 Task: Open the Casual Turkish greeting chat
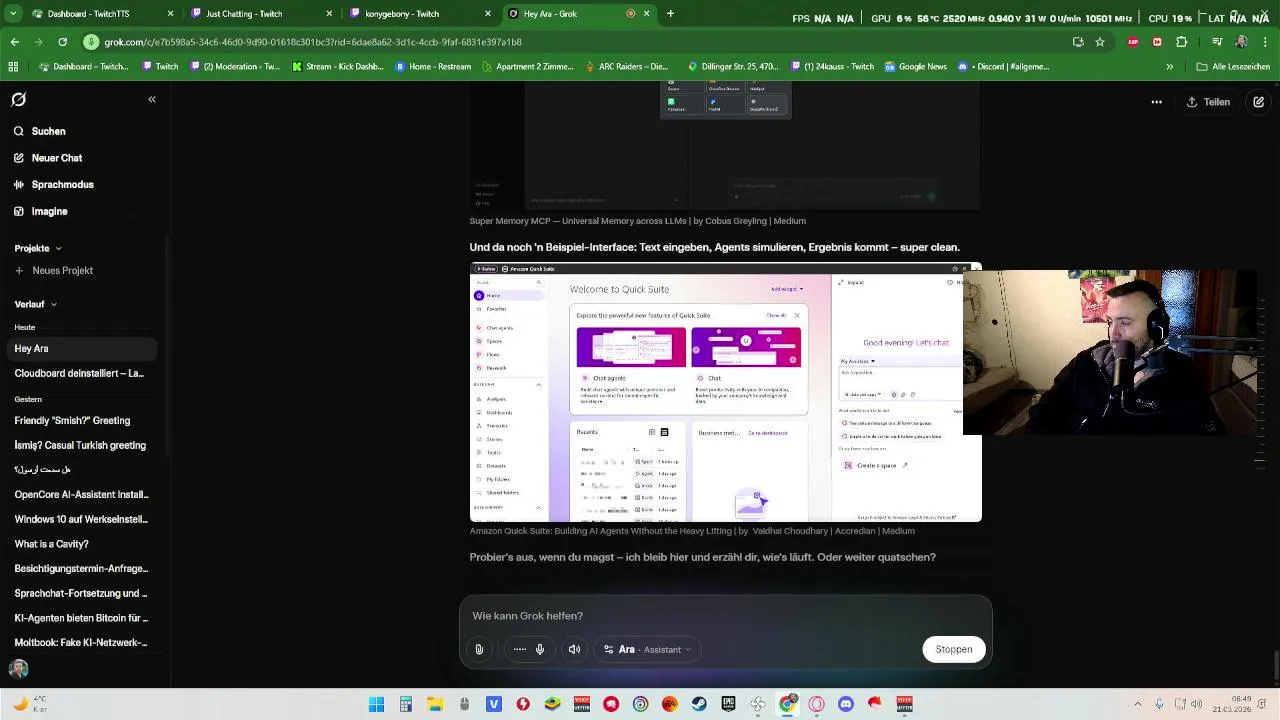click(x=79, y=446)
